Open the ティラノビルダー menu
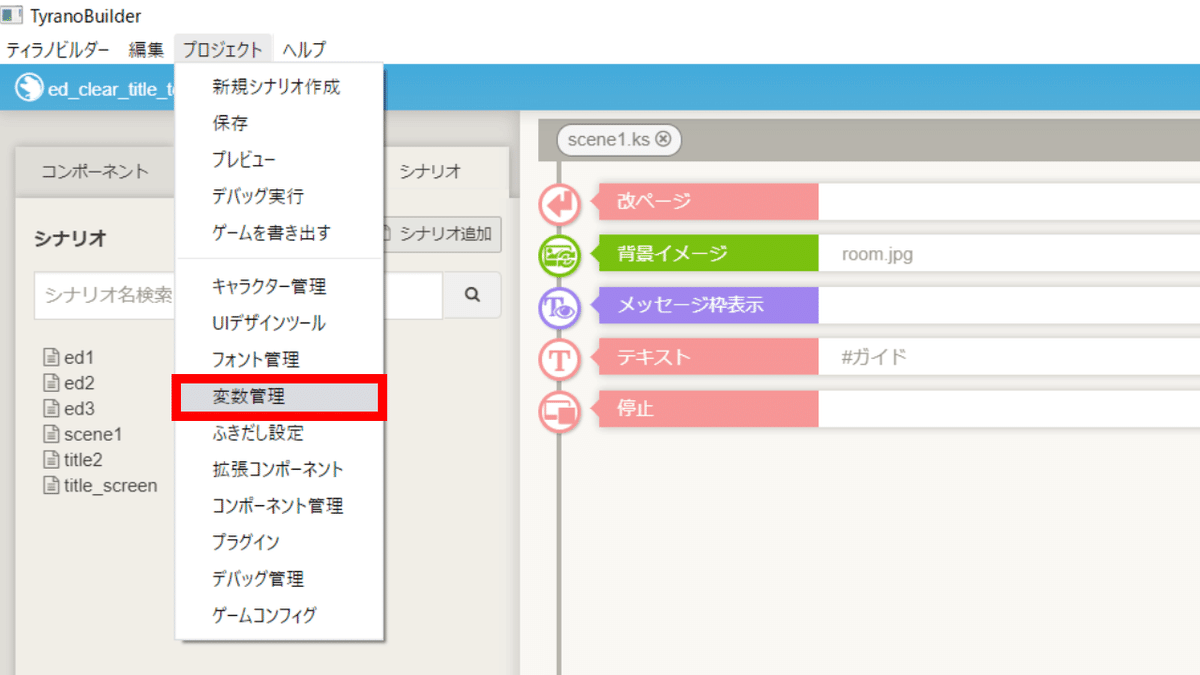The height and width of the screenshot is (675, 1200). click(57, 49)
